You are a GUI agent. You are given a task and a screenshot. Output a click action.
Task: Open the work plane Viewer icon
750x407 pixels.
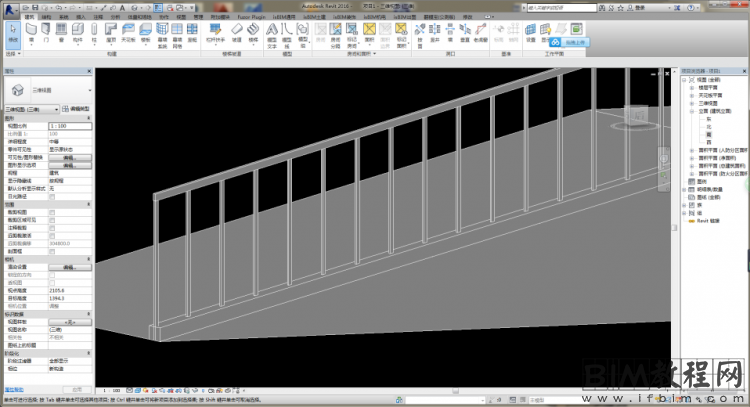pyautogui.click(x=577, y=29)
